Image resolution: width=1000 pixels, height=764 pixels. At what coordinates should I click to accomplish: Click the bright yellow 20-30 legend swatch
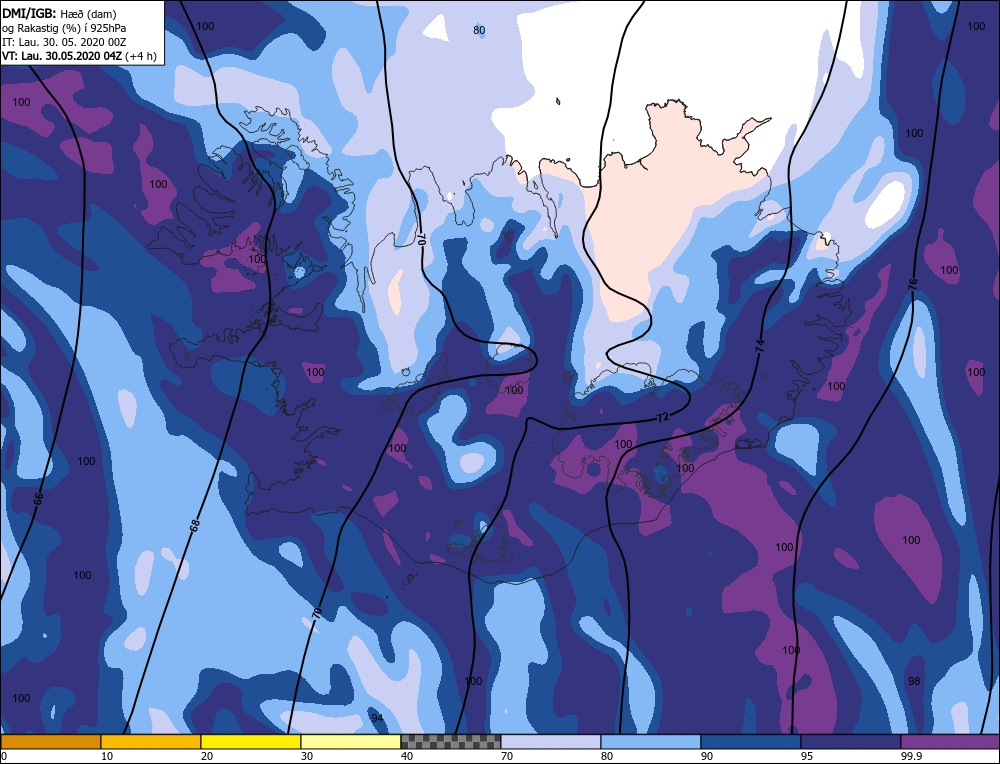pos(251,742)
